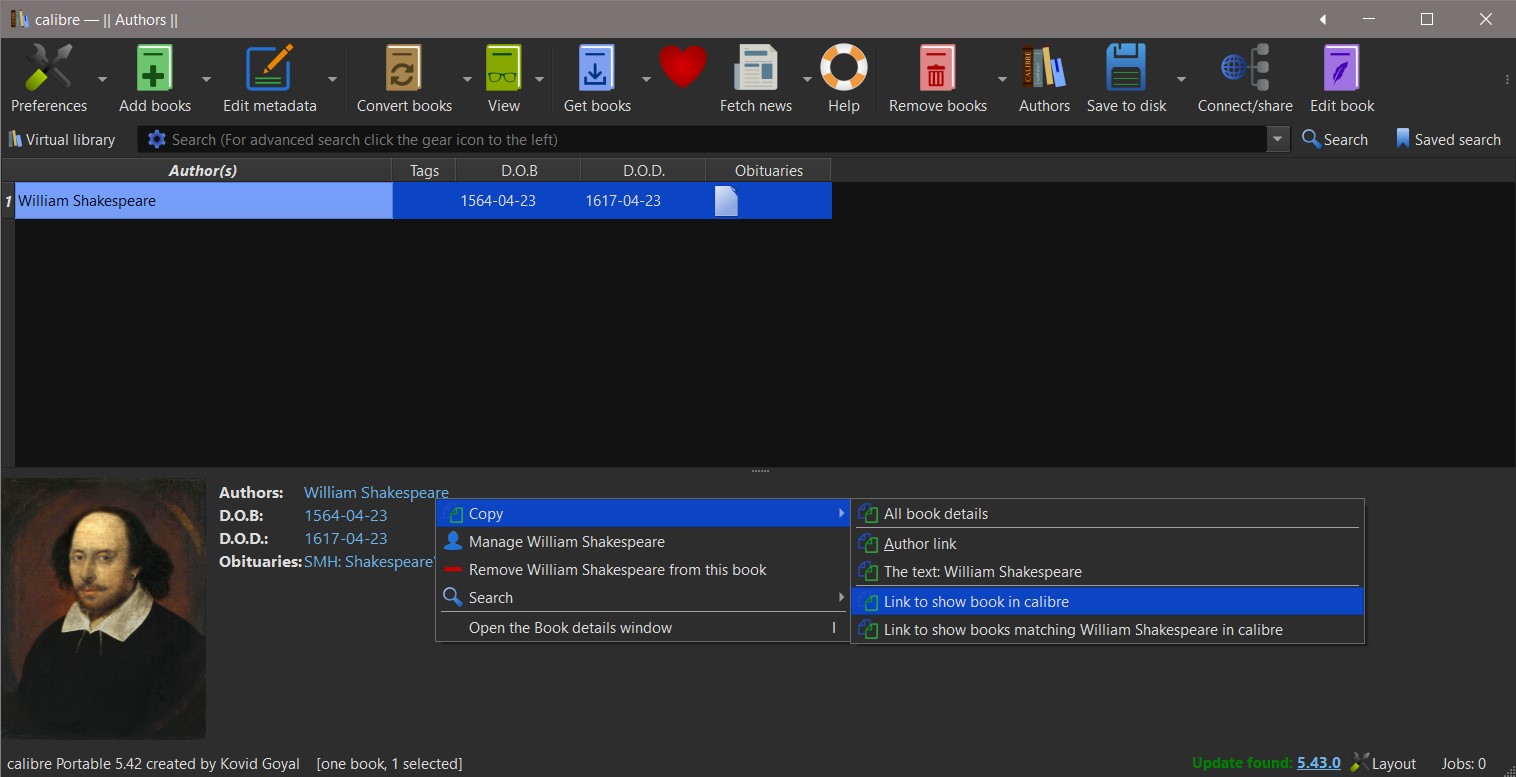Expand the Add books dropdown arrow
Viewport: 1516px width, 777px height.
pyautogui.click(x=206, y=79)
